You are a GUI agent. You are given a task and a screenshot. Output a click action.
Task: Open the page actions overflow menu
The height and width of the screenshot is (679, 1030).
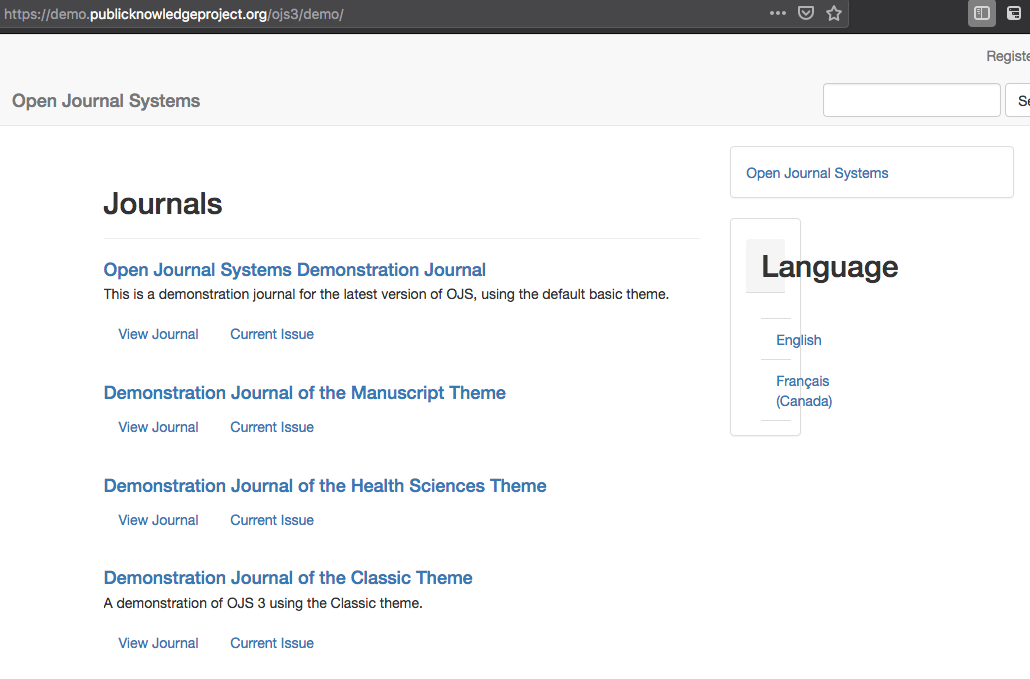point(777,14)
